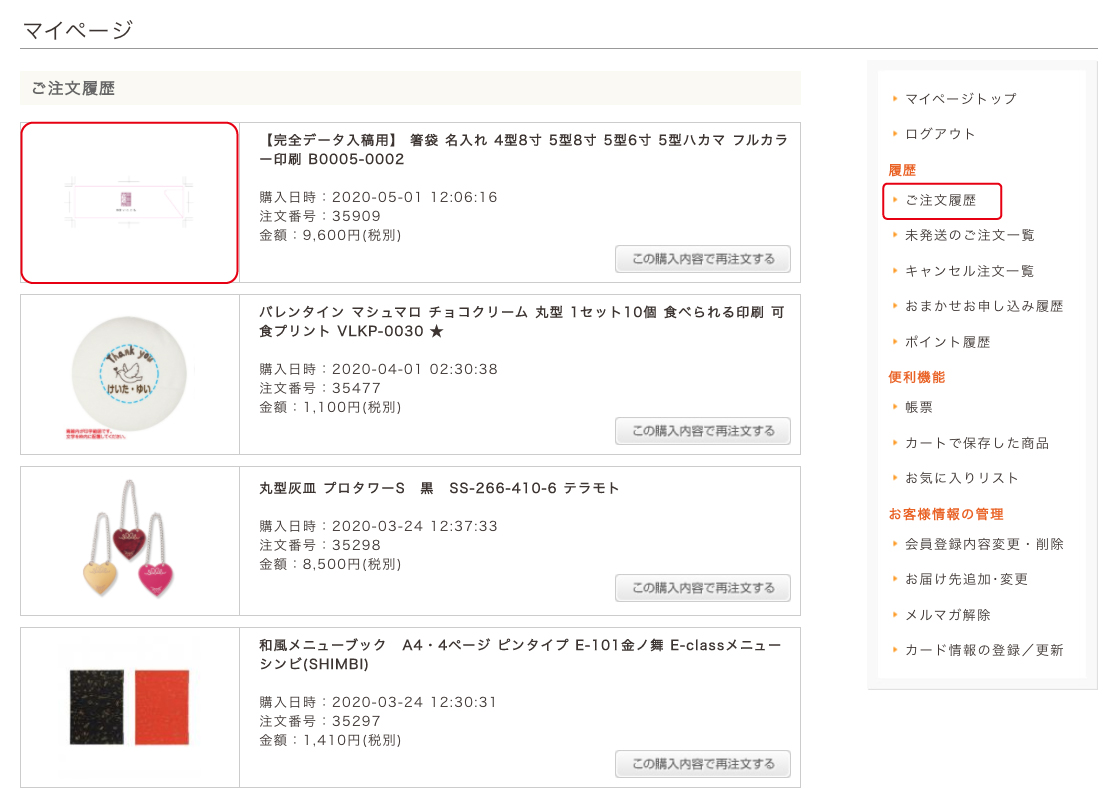This screenshot has width=1115, height=789.
Task: View キャンセル注文一覧 in sidebar
Action: [969, 271]
